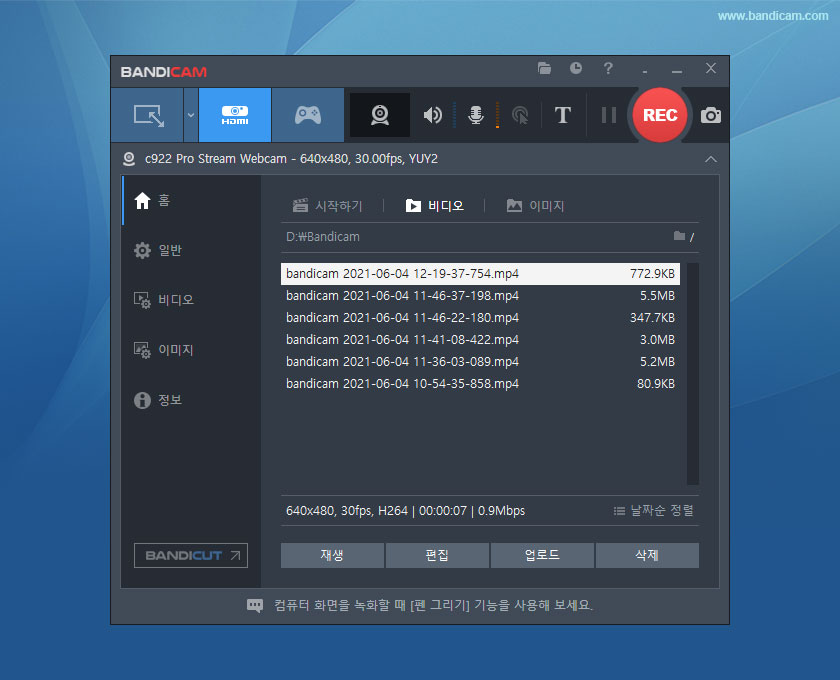Toggle mouse click effect icon

(520, 115)
